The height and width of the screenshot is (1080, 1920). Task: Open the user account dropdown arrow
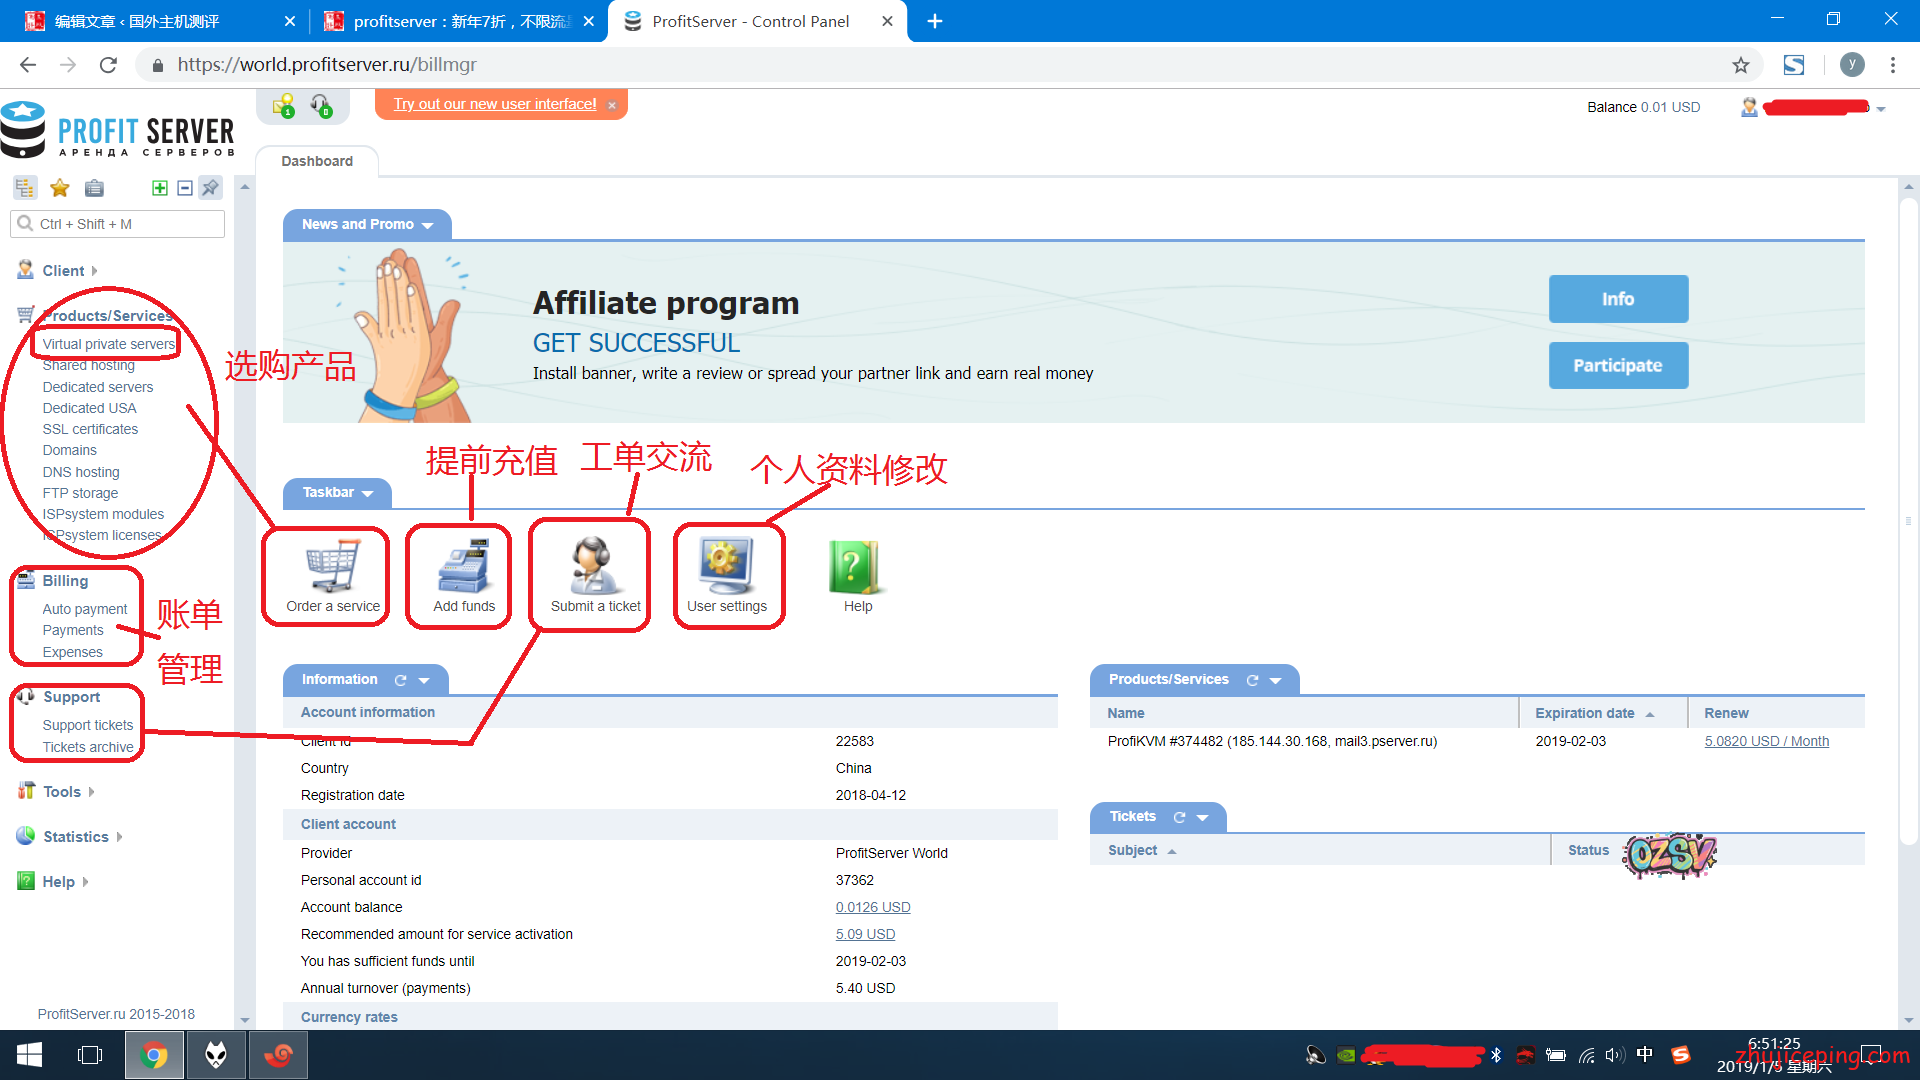tap(1881, 109)
